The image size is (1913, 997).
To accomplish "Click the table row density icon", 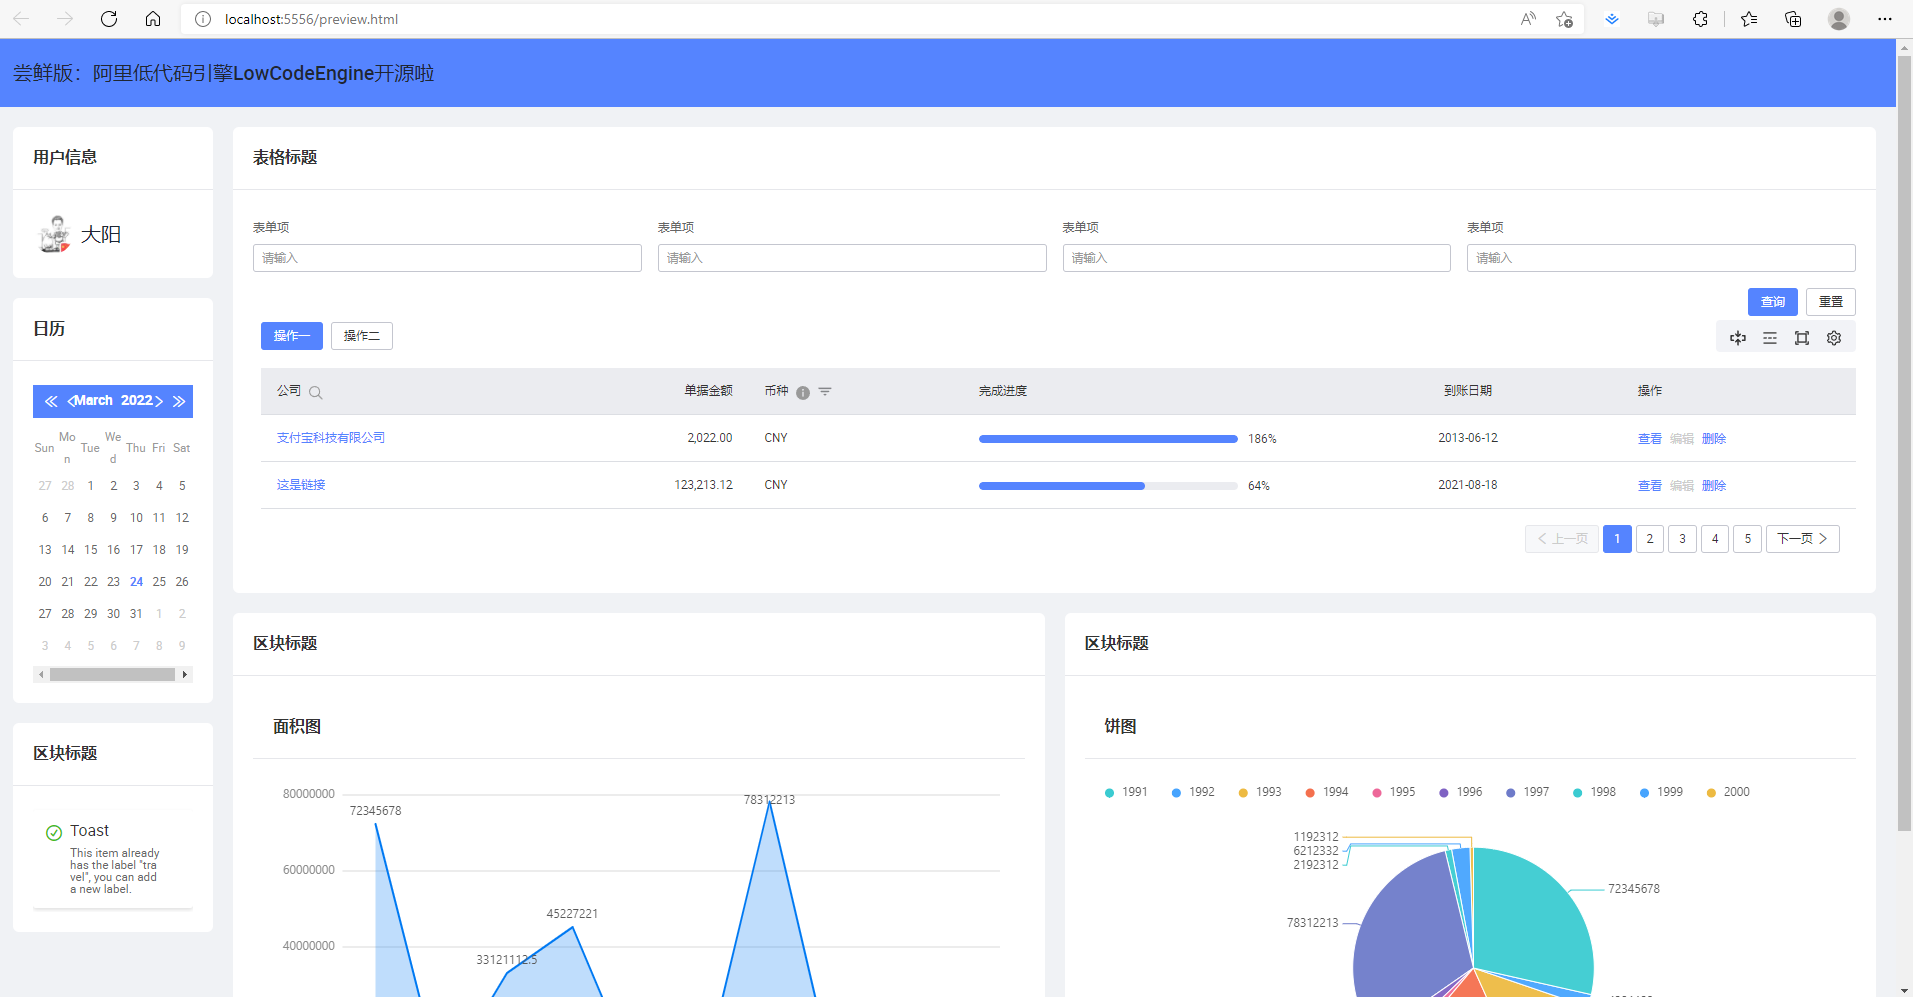I will [1770, 338].
